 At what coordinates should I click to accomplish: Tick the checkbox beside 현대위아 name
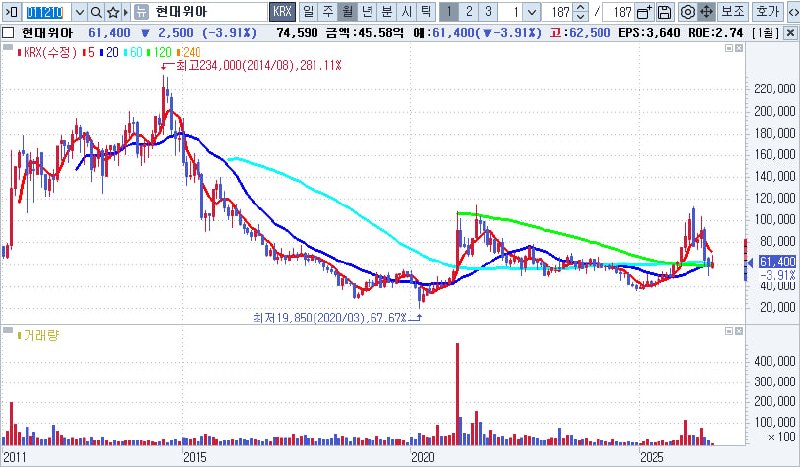click(x=8, y=33)
